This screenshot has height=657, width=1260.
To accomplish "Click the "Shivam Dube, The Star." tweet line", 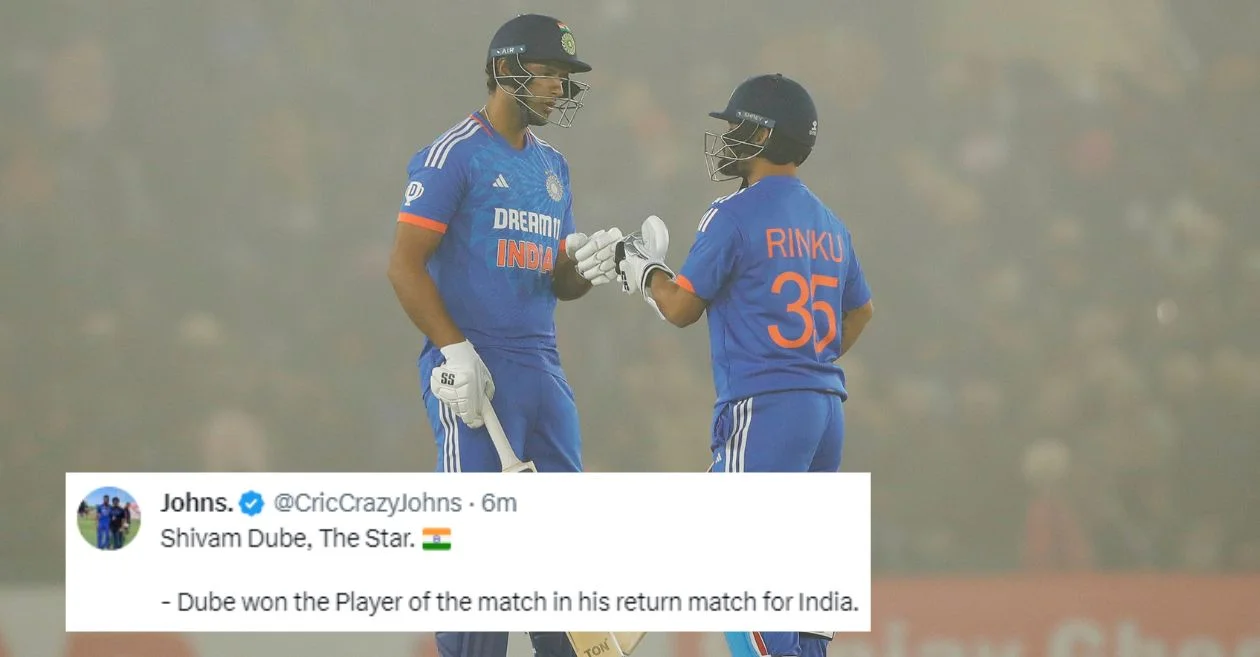I will (x=288, y=539).
